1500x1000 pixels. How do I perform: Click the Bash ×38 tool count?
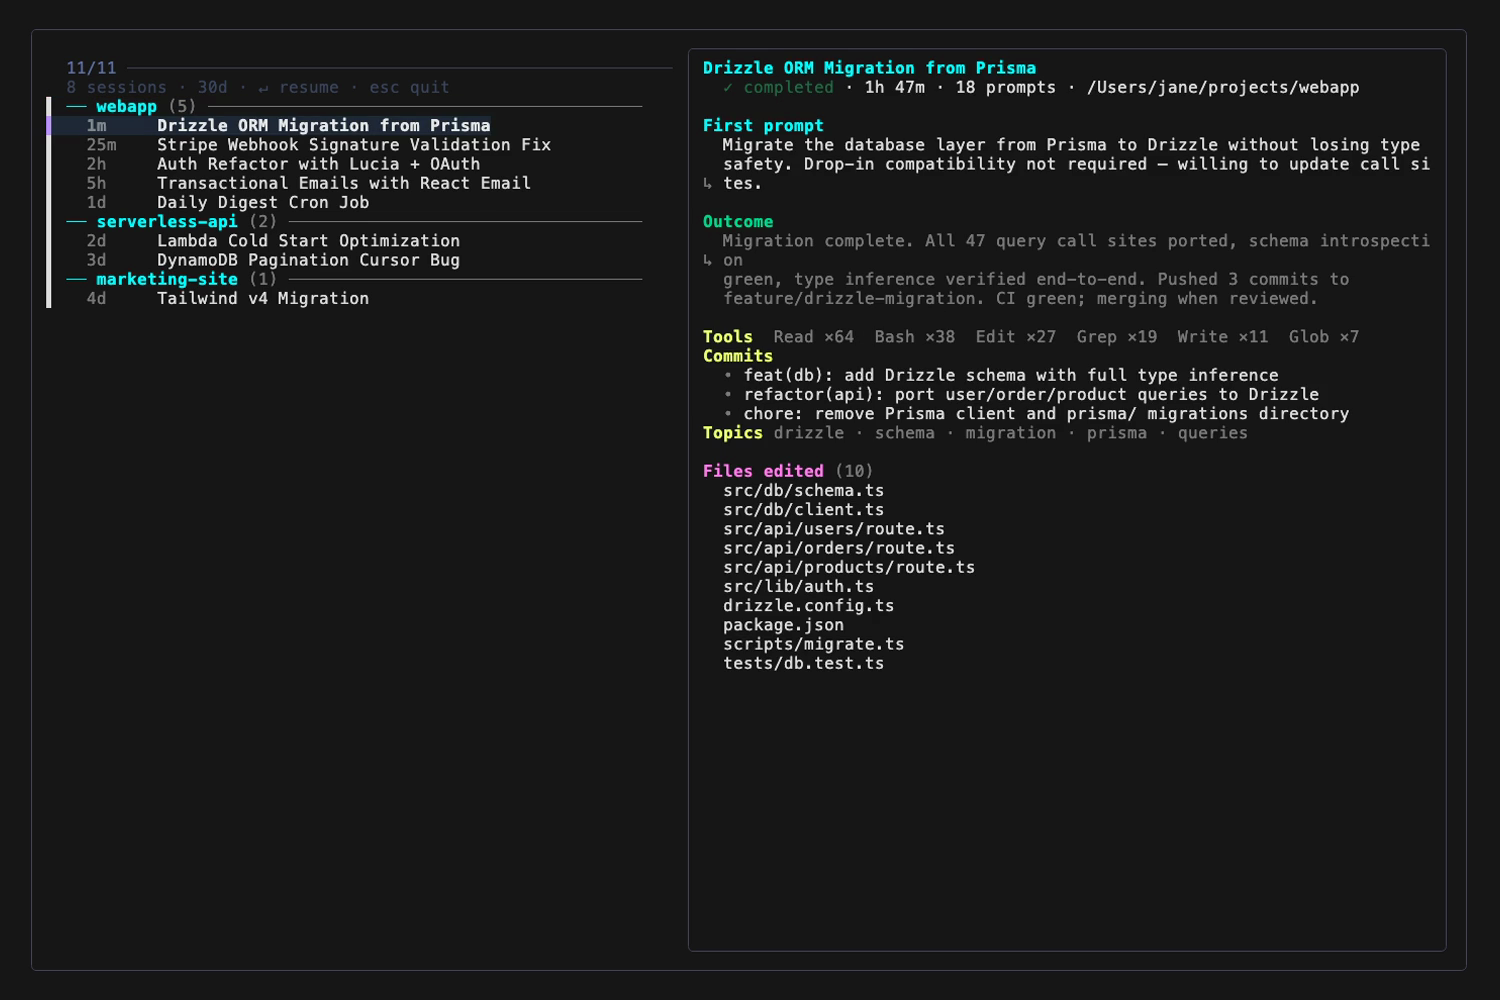[x=914, y=337]
